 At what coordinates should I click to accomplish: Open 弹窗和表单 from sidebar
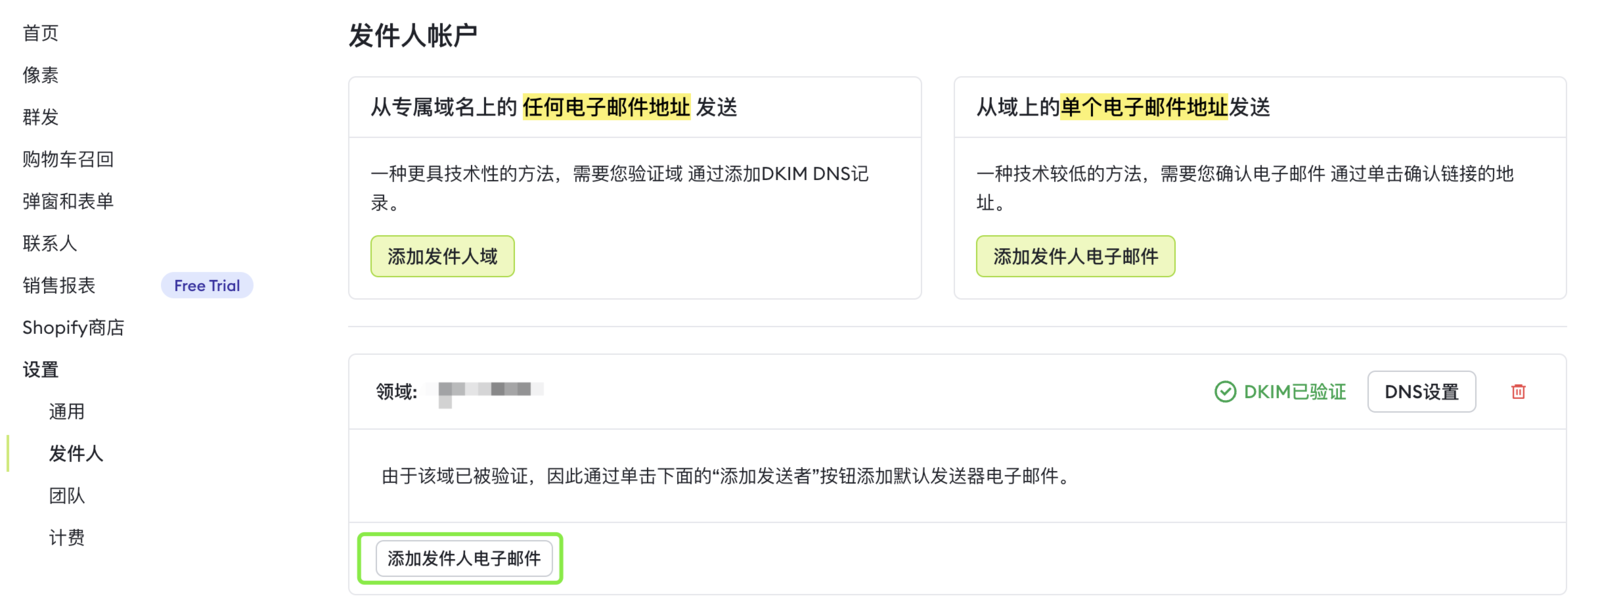pyautogui.click(x=68, y=201)
